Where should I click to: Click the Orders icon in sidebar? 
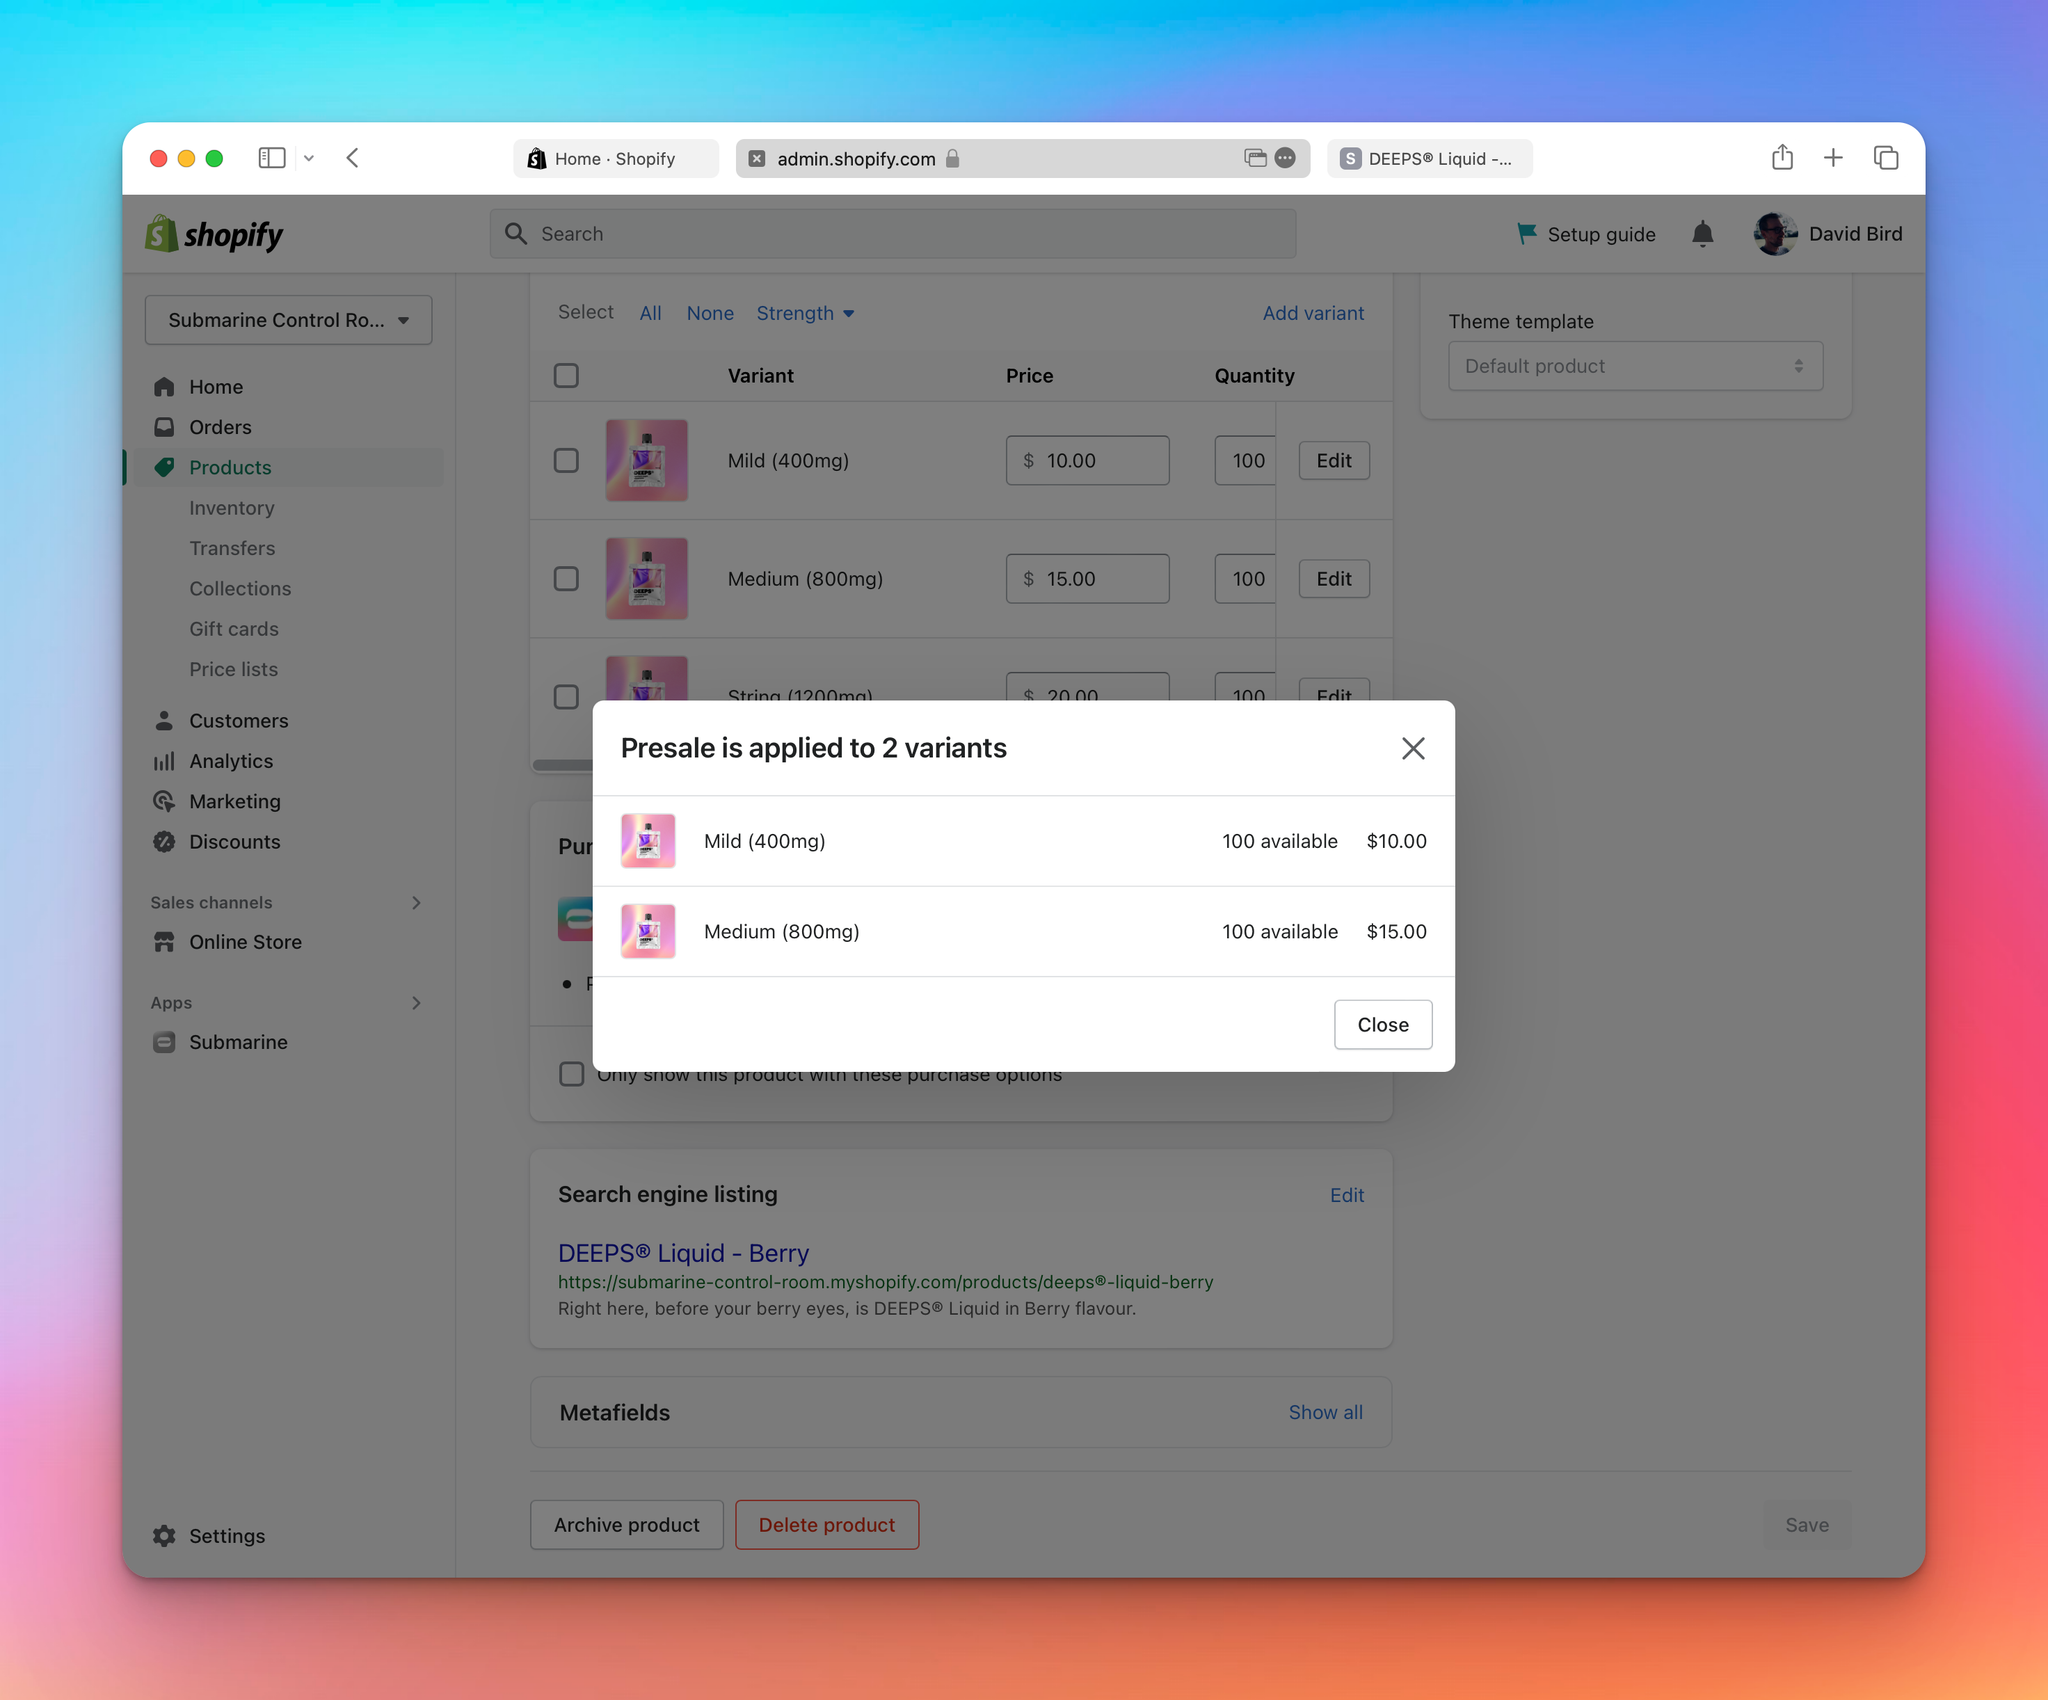pos(163,425)
